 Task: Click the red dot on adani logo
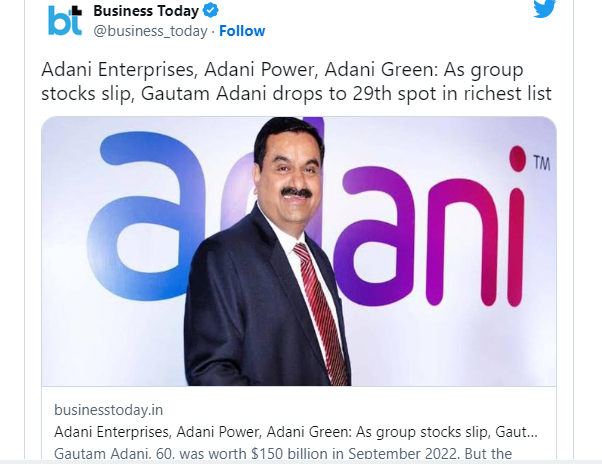click(x=518, y=159)
